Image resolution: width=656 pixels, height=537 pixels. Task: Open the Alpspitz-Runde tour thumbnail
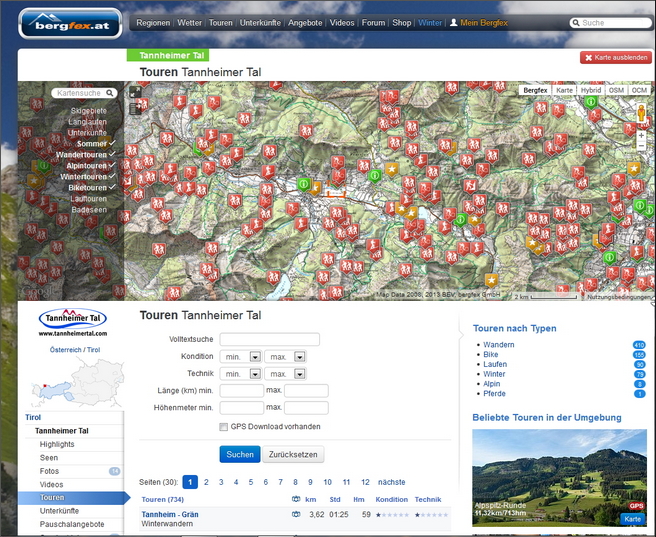pos(559,478)
